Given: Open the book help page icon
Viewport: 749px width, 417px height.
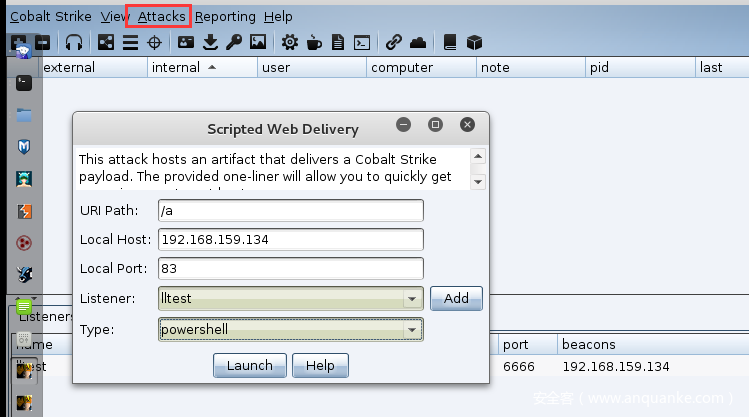Looking at the screenshot, I should (450, 43).
